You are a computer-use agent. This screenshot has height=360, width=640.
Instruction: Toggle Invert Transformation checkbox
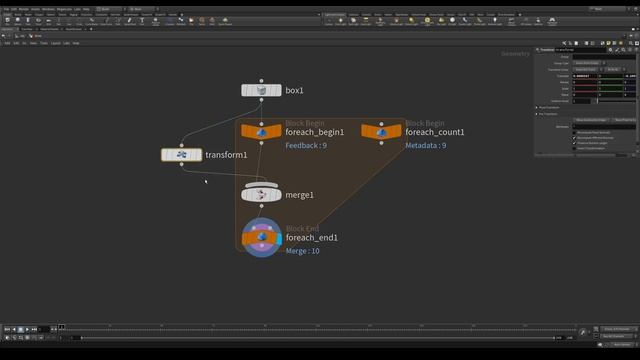(574, 149)
